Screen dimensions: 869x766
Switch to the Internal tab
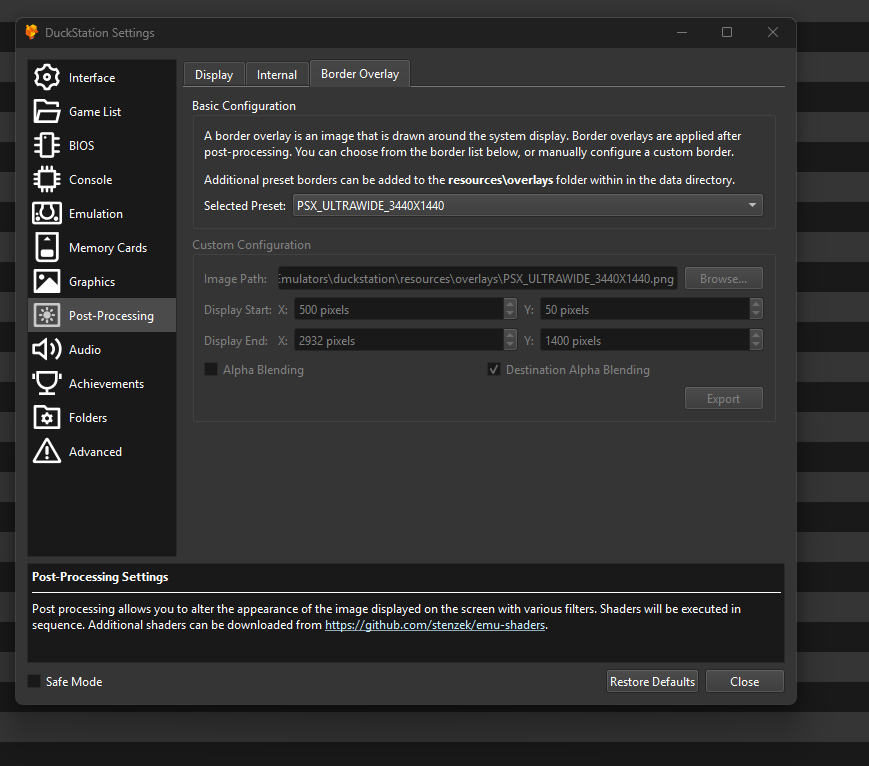pos(277,75)
